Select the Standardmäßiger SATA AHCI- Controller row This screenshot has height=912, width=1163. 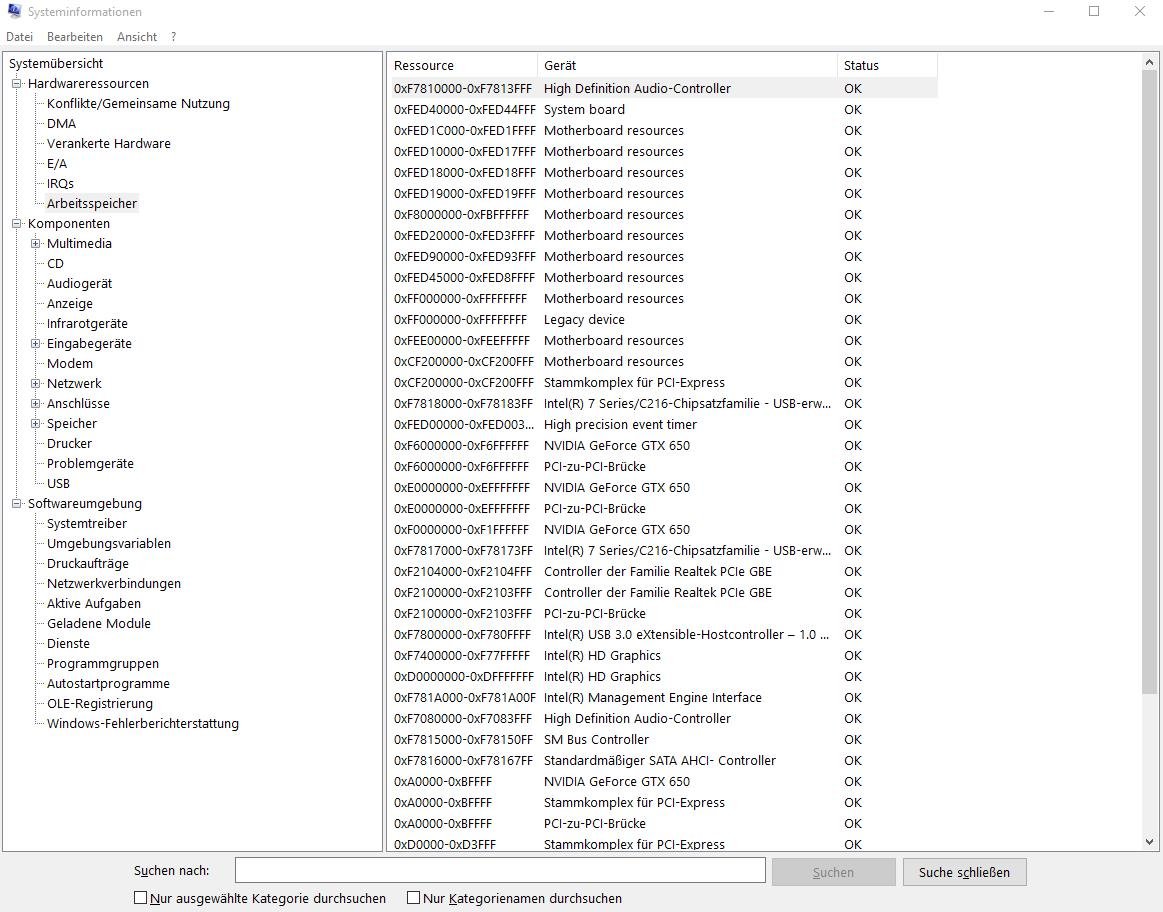[663, 761]
